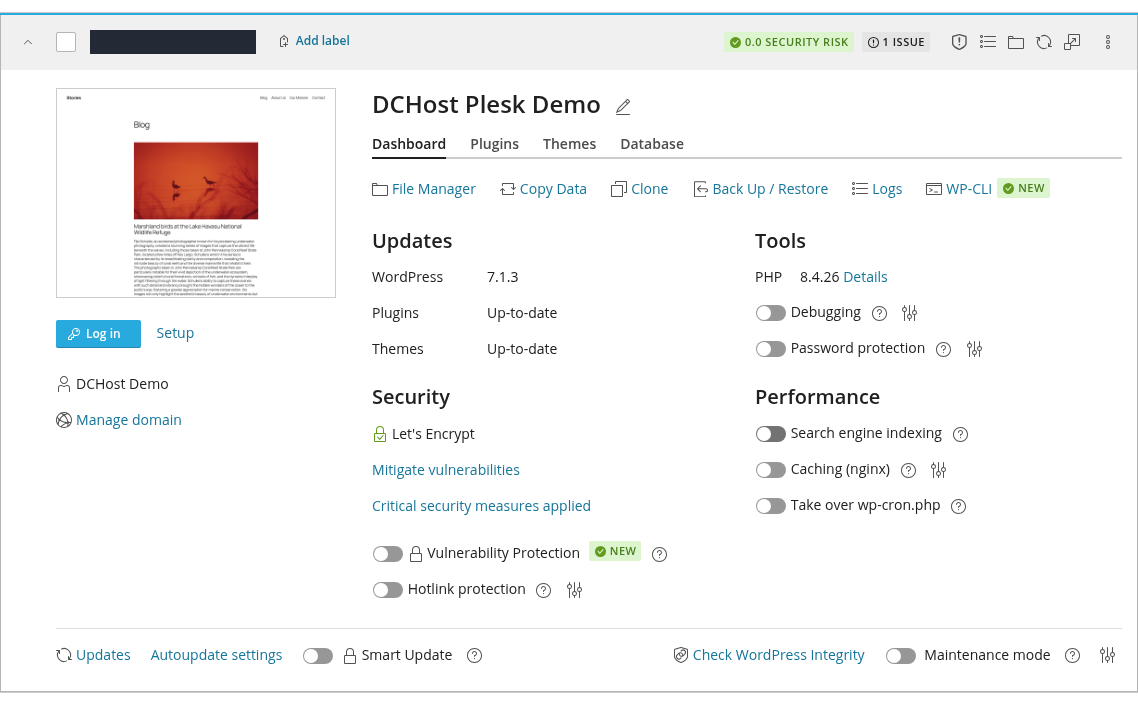Collapse the site card with the chevron
The width and height of the screenshot is (1138, 710).
[28, 42]
